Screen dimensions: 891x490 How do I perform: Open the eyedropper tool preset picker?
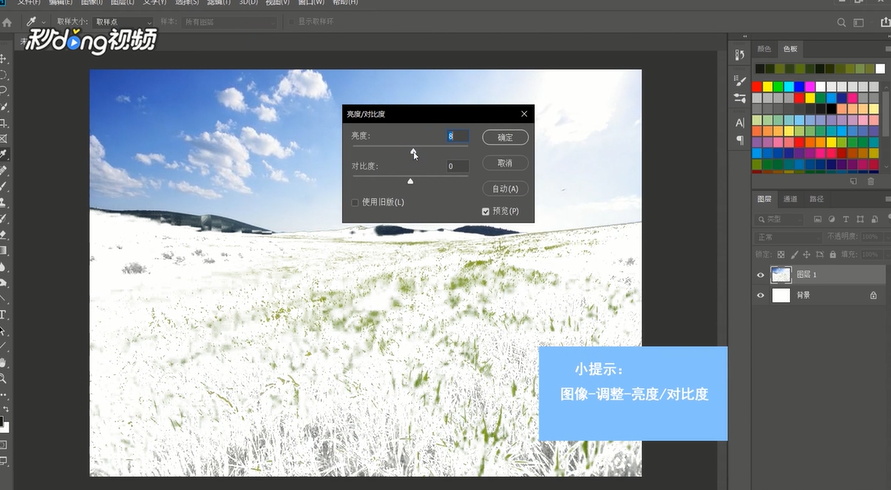click(43, 22)
